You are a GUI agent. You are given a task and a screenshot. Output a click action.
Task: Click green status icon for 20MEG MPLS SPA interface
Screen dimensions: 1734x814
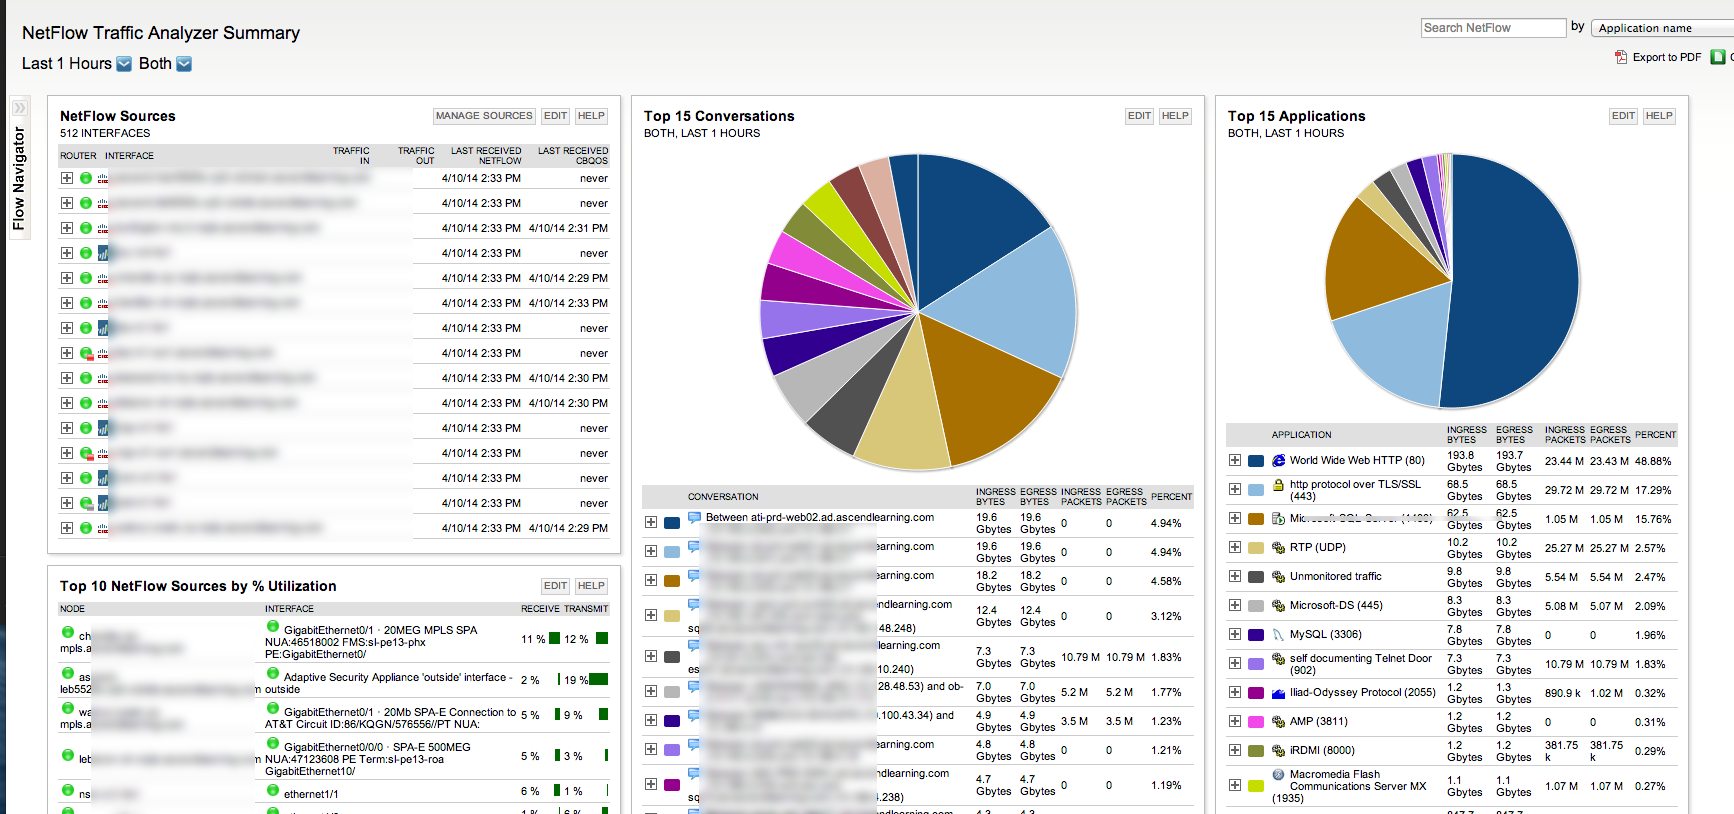point(273,628)
